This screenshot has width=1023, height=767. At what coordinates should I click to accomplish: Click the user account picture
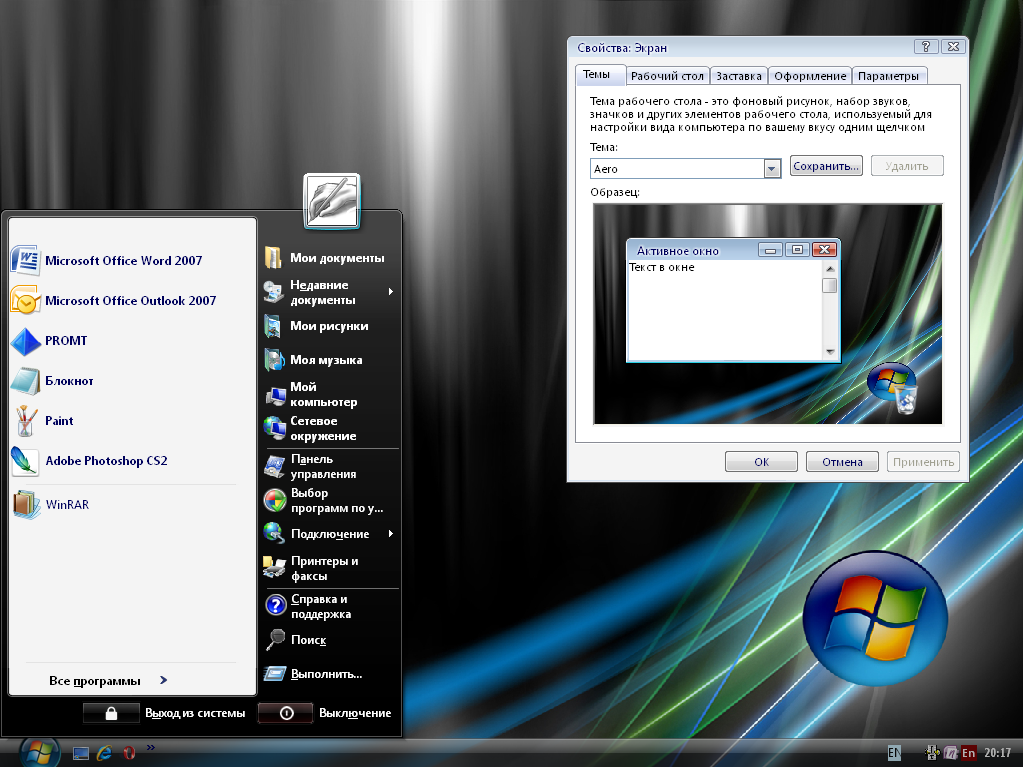(332, 201)
